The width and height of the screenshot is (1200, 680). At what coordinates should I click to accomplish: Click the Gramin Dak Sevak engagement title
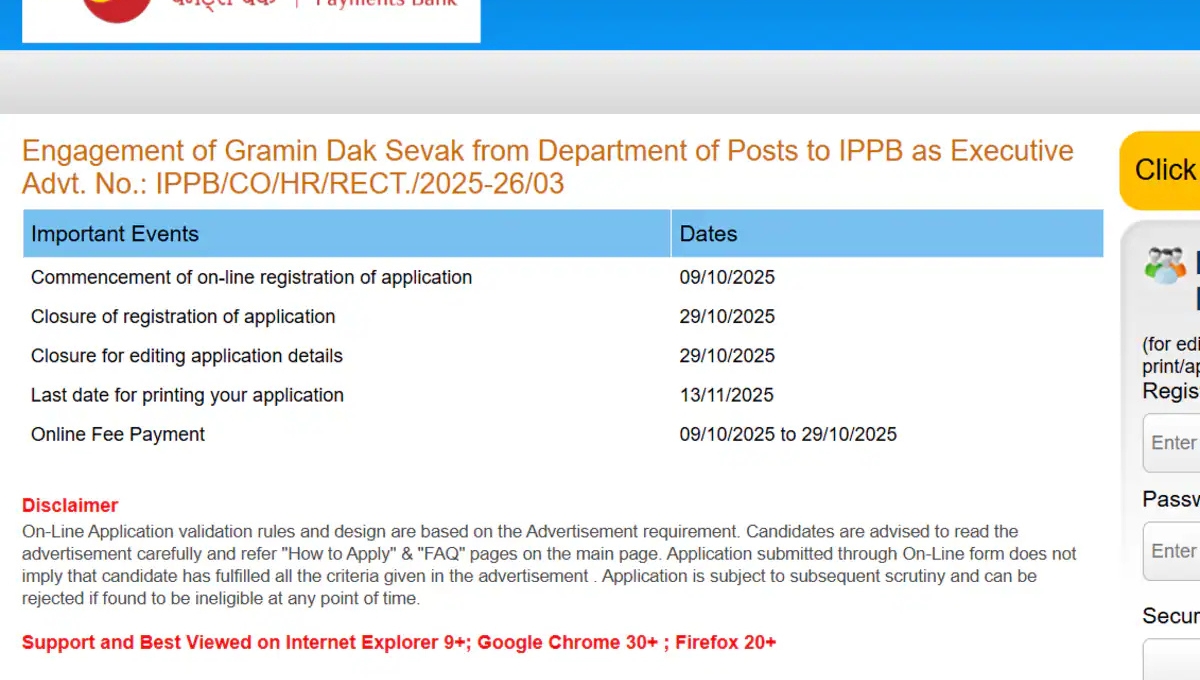pos(548,150)
